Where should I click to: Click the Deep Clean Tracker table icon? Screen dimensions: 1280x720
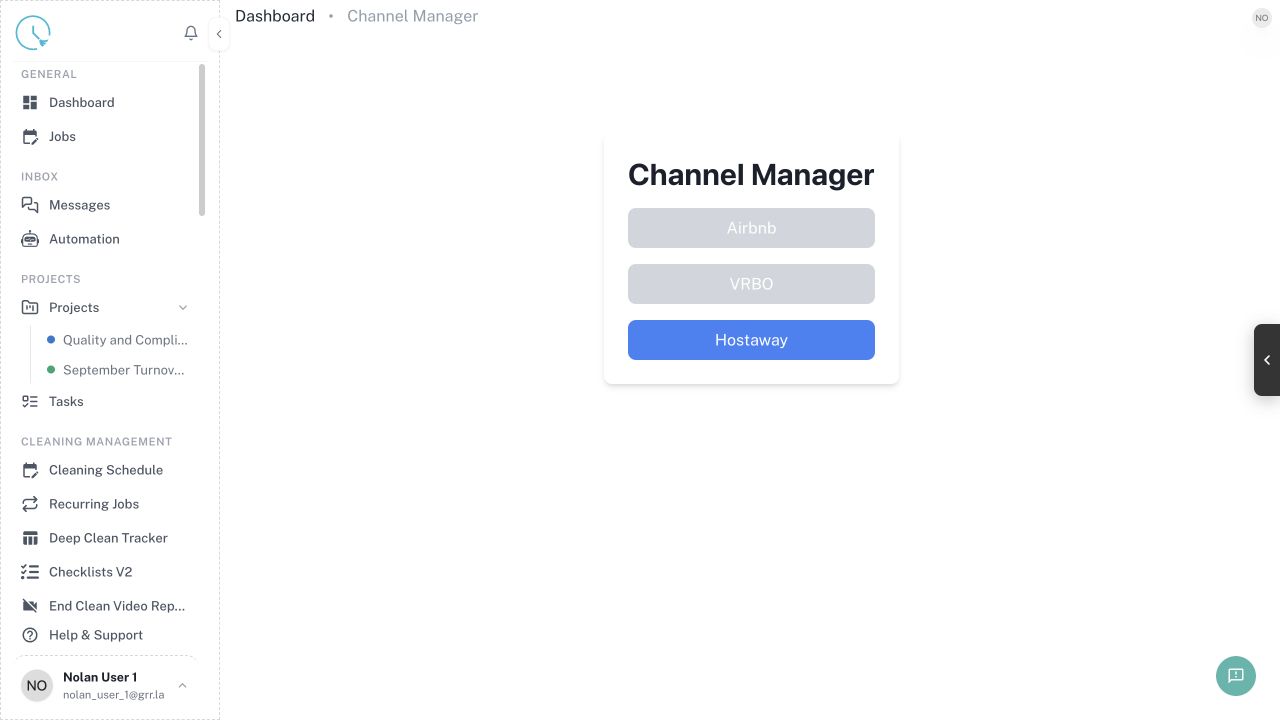(x=30, y=538)
